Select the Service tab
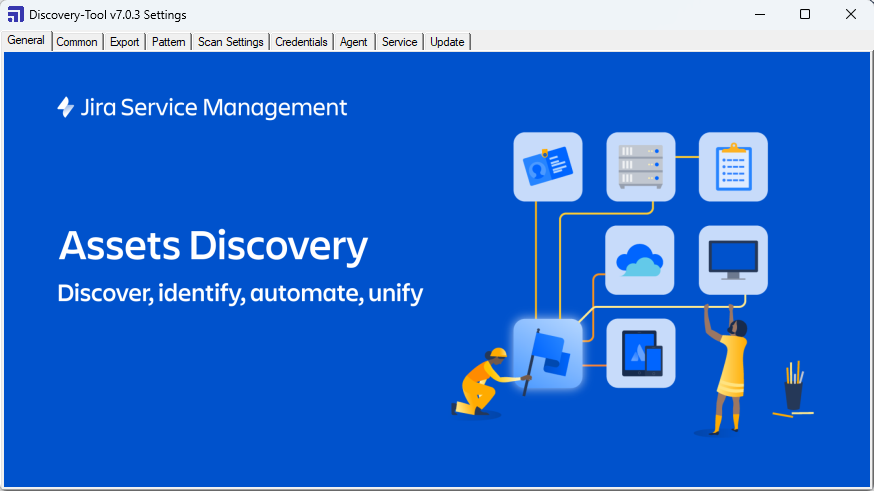The height and width of the screenshot is (491, 874). (x=399, y=42)
